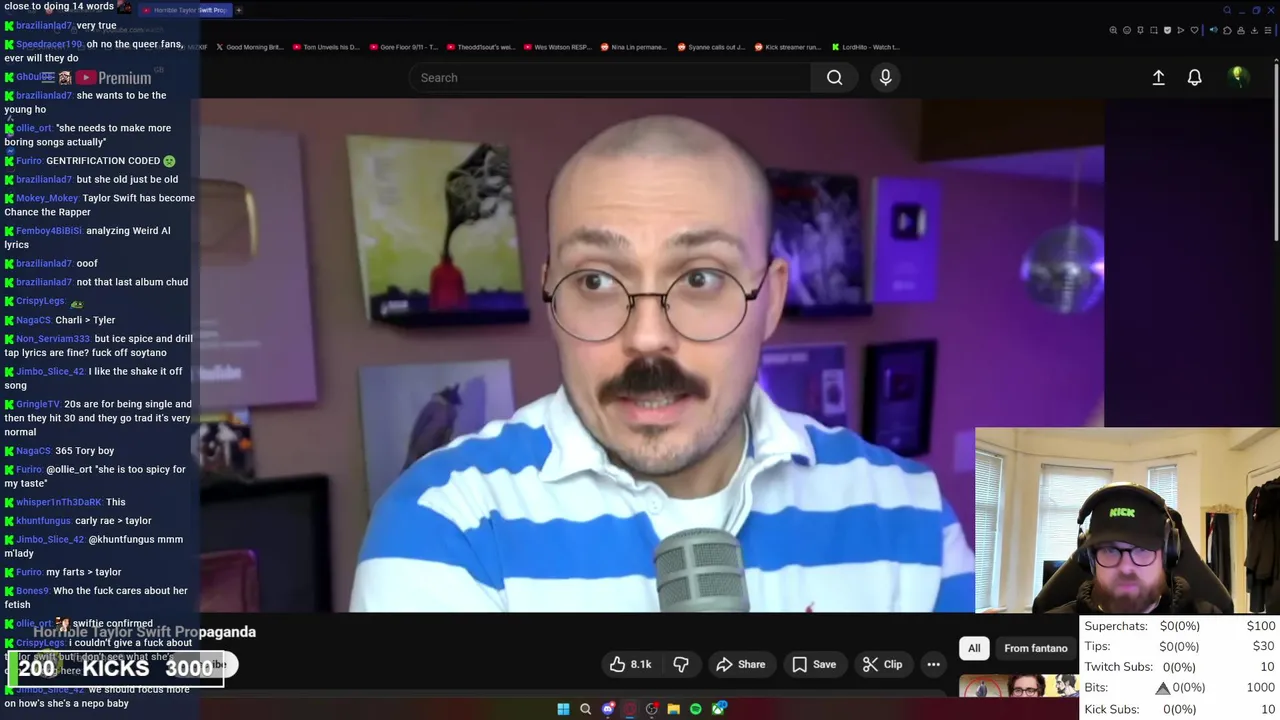Image resolution: width=1280 pixels, height=720 pixels.
Task: Click the pinboard pin toolbar icon
Action: coord(1140,30)
